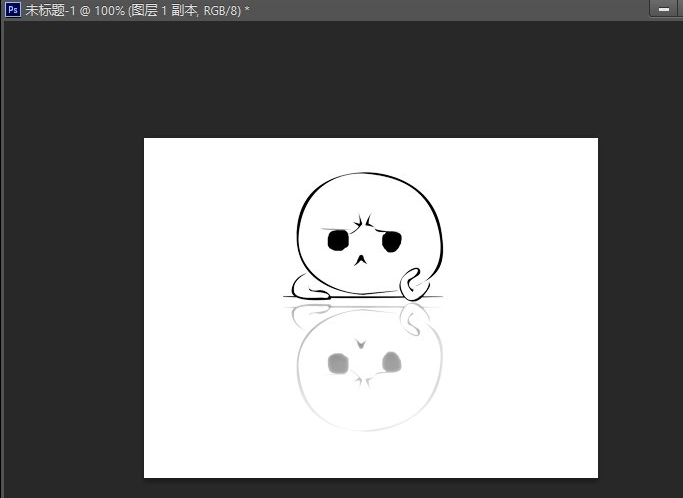Click the character's hand on the left
The height and width of the screenshot is (498, 683).
tap(312, 293)
